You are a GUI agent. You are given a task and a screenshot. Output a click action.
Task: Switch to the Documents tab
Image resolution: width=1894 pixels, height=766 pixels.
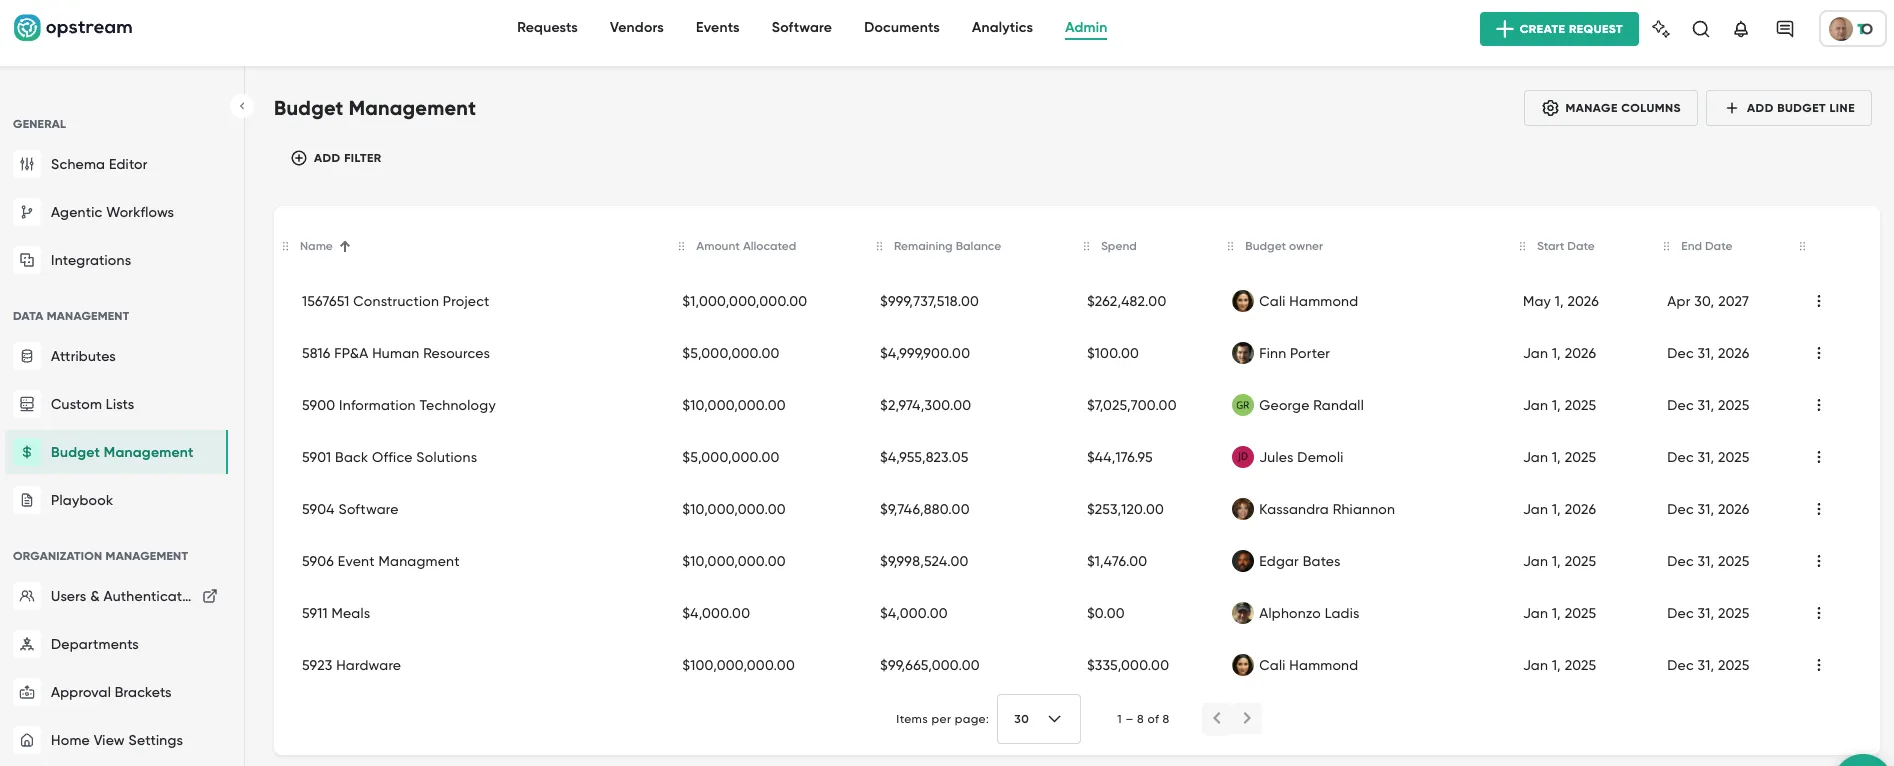click(902, 28)
